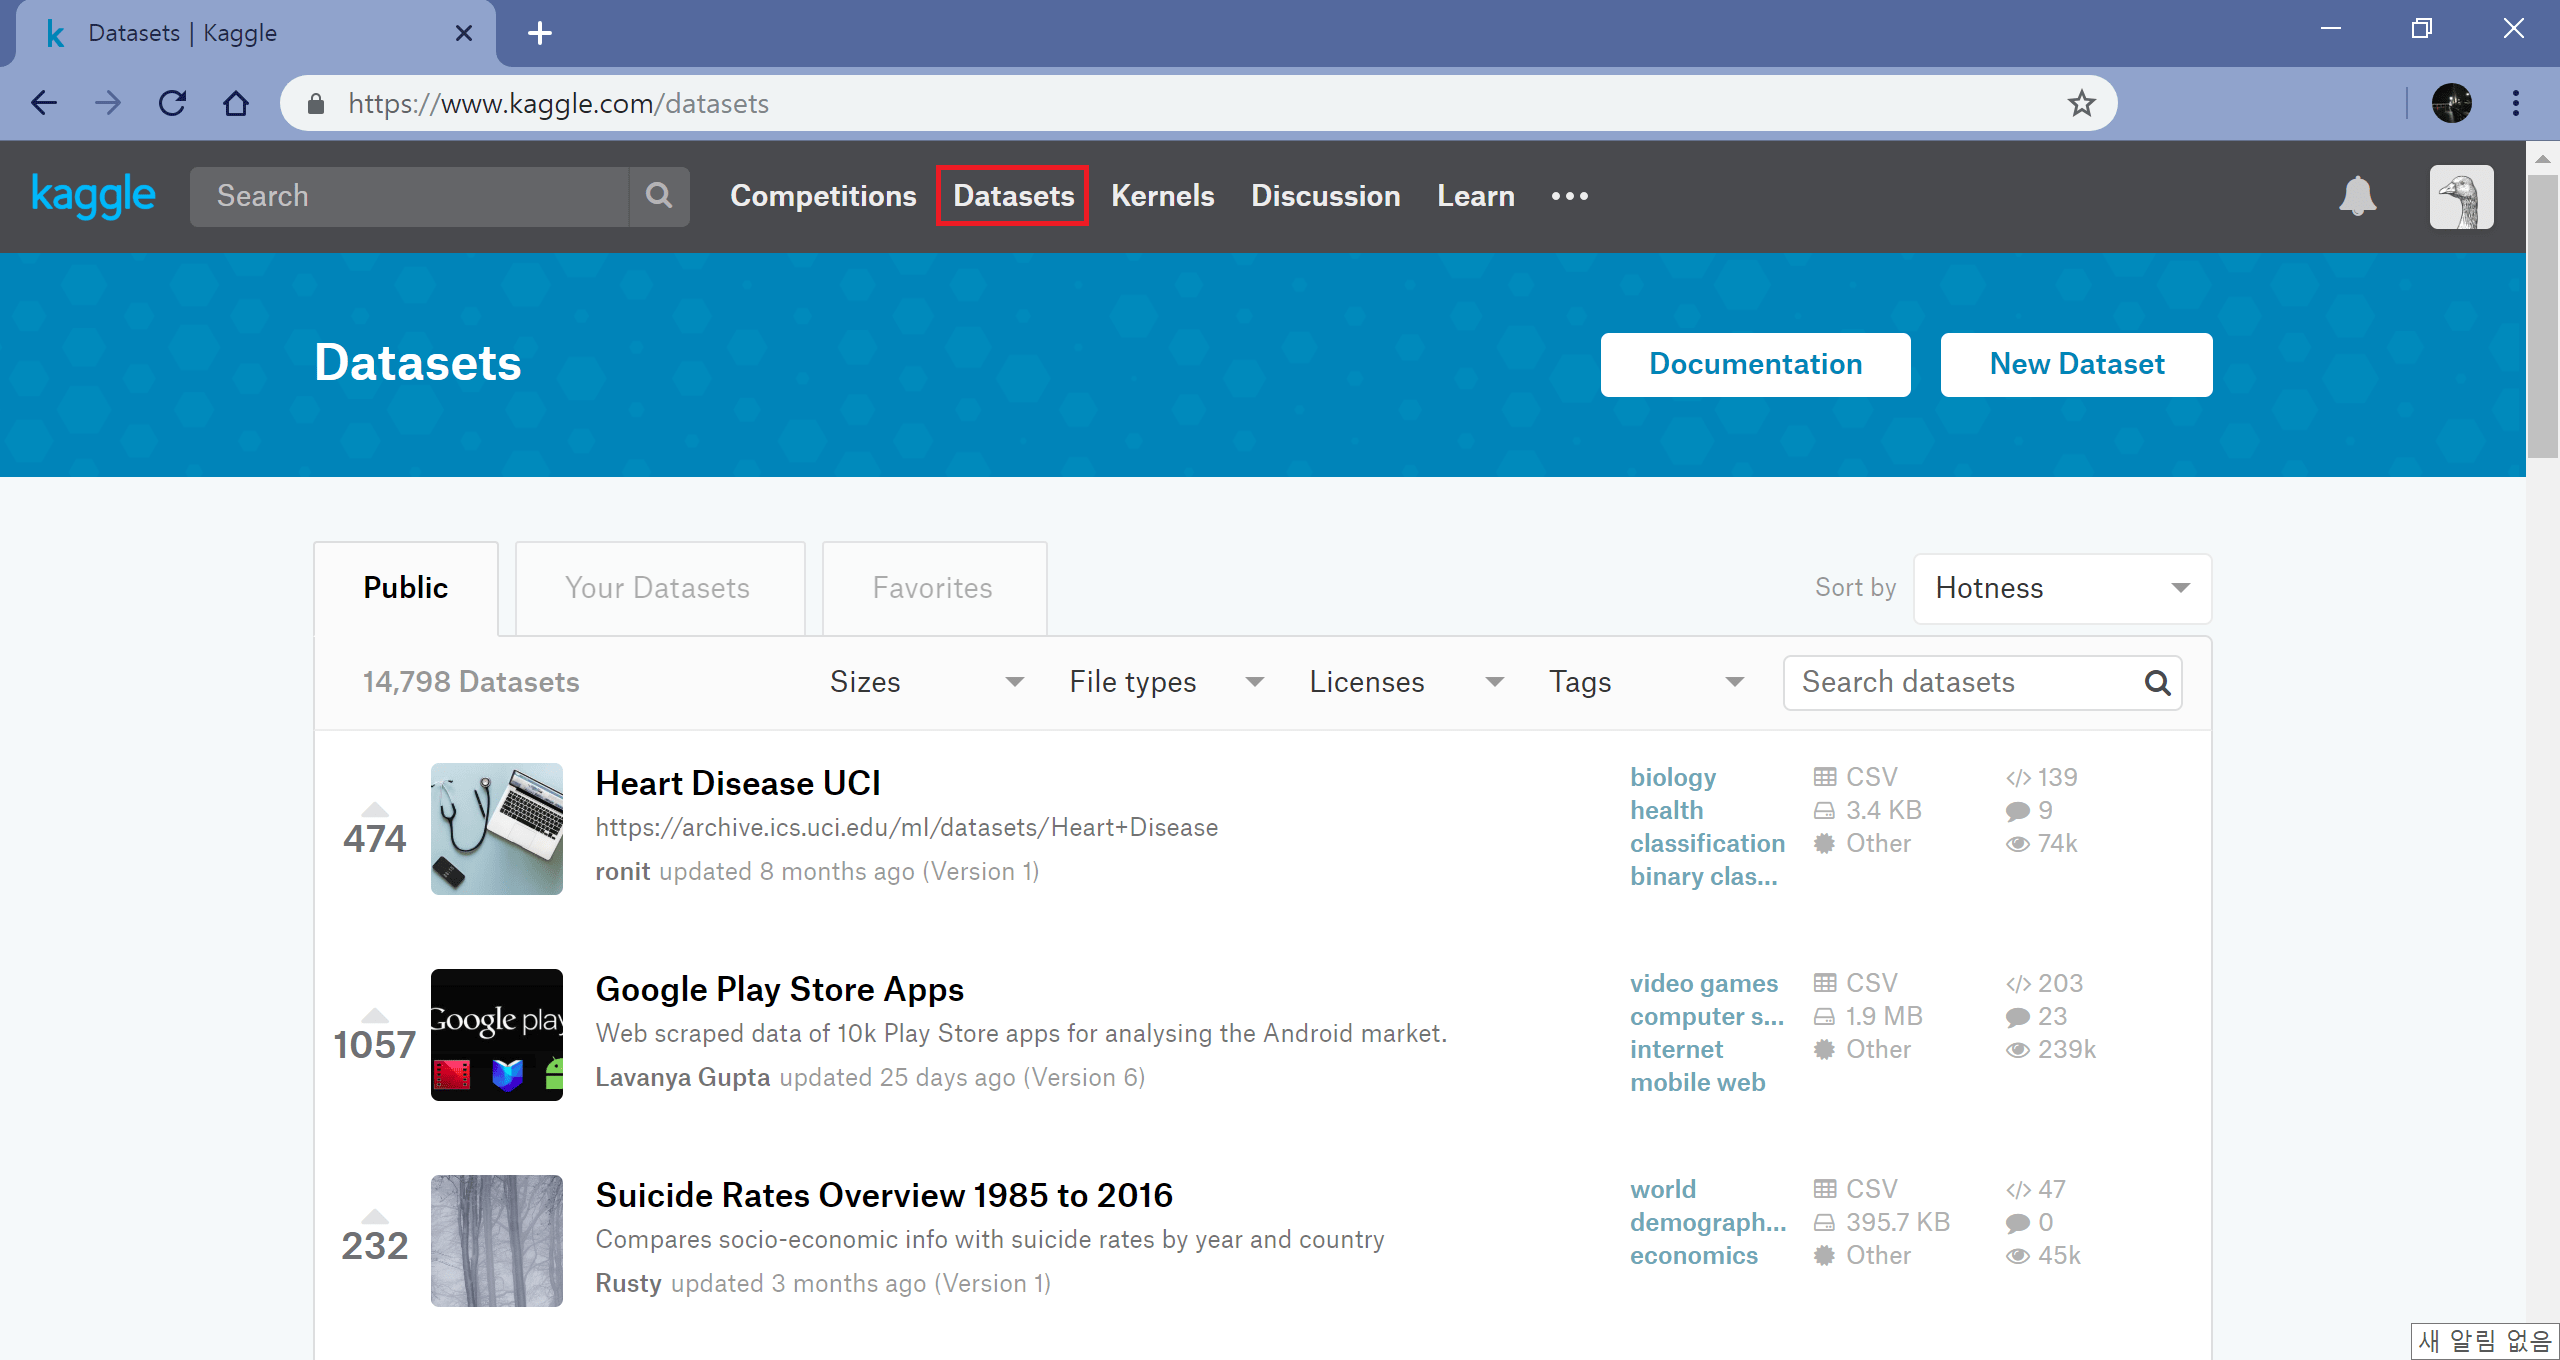Open the more options ellipsis in navbar
Image resolution: width=2560 pixels, height=1360 pixels.
pyautogui.click(x=1569, y=196)
